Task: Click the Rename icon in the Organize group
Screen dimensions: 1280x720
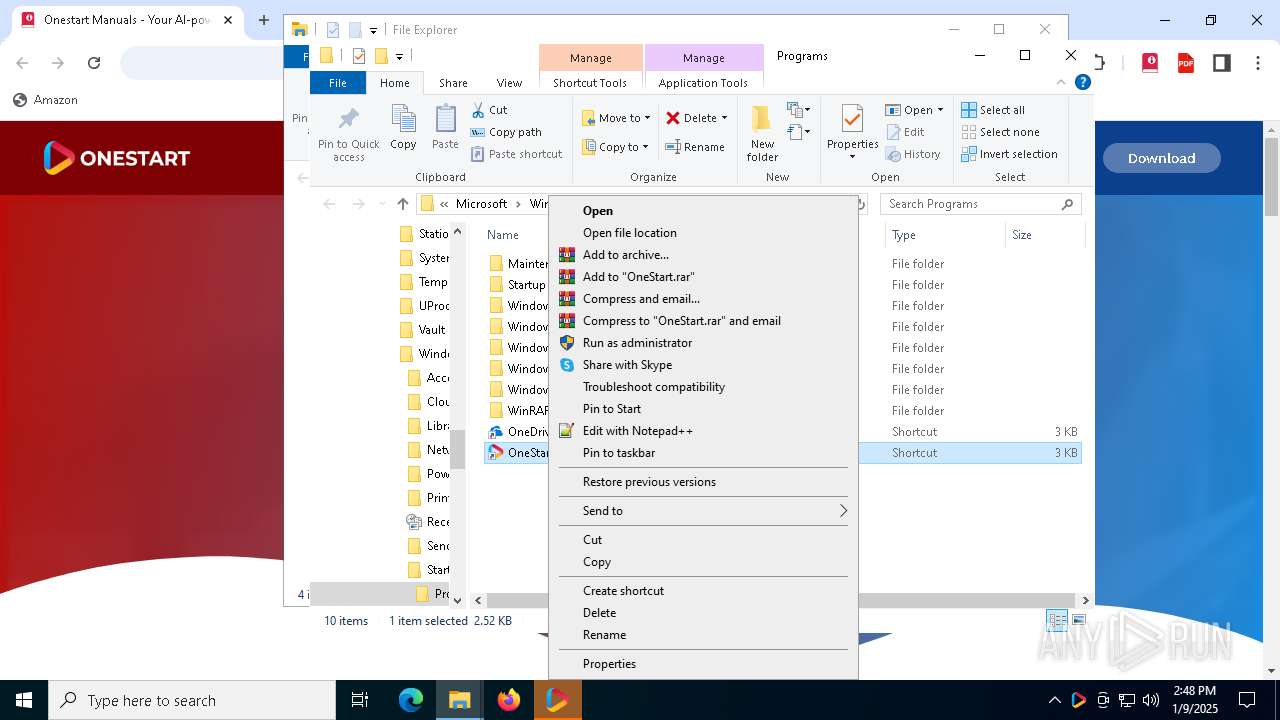Action: pyautogui.click(x=674, y=147)
